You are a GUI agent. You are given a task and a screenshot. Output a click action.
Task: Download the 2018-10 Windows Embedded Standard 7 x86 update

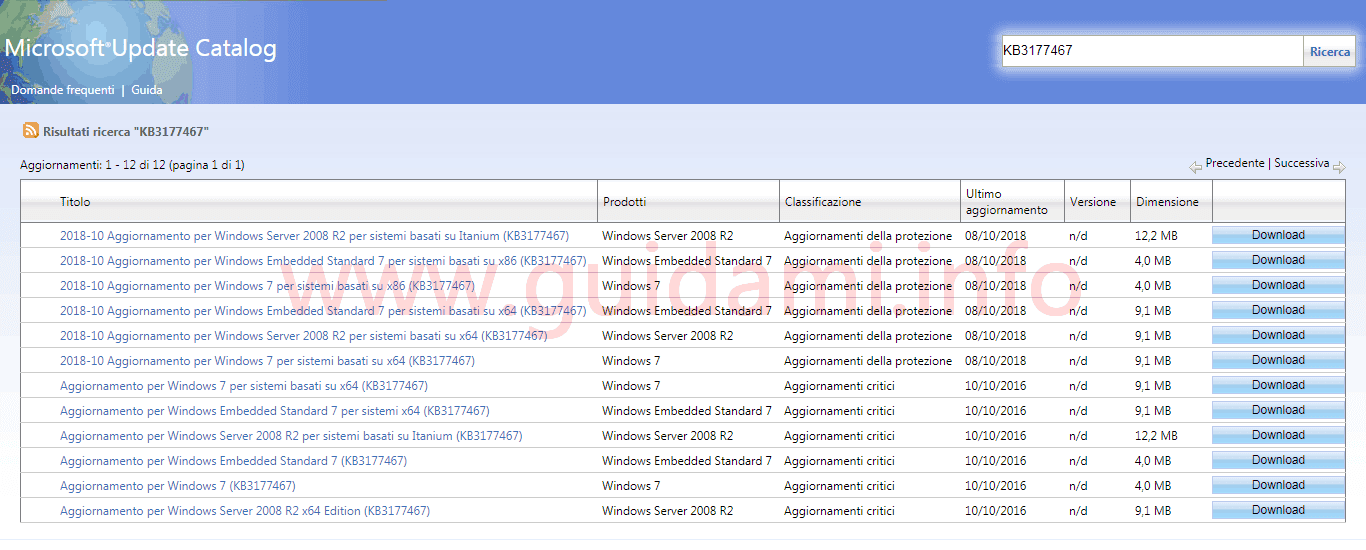(1278, 260)
